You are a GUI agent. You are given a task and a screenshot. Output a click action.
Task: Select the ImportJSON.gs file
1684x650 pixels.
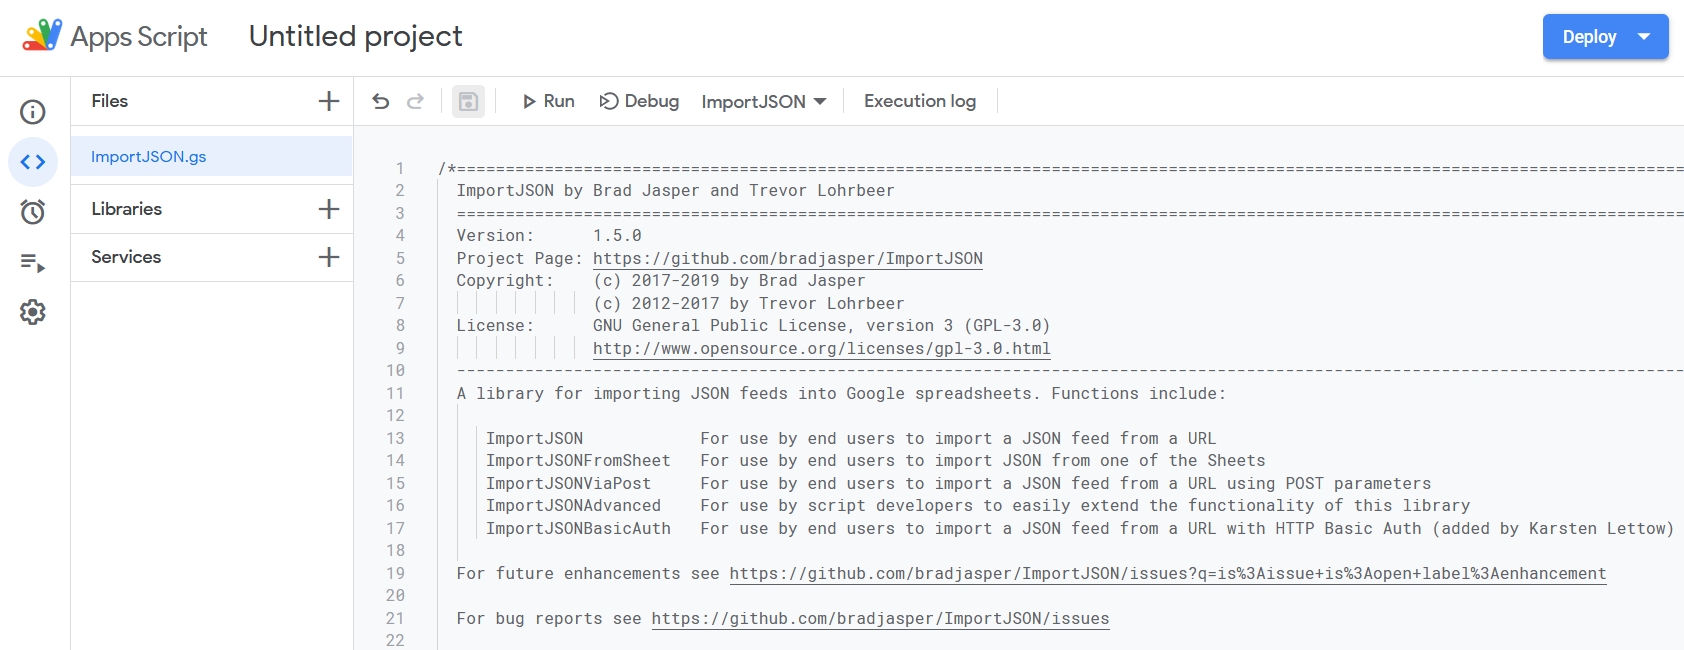211,157
